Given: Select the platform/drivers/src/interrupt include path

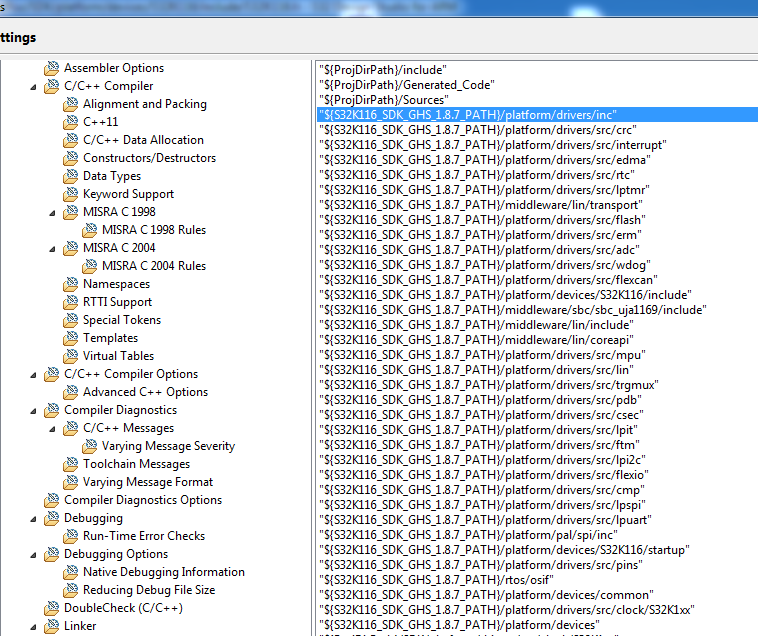Looking at the screenshot, I should click(493, 145).
